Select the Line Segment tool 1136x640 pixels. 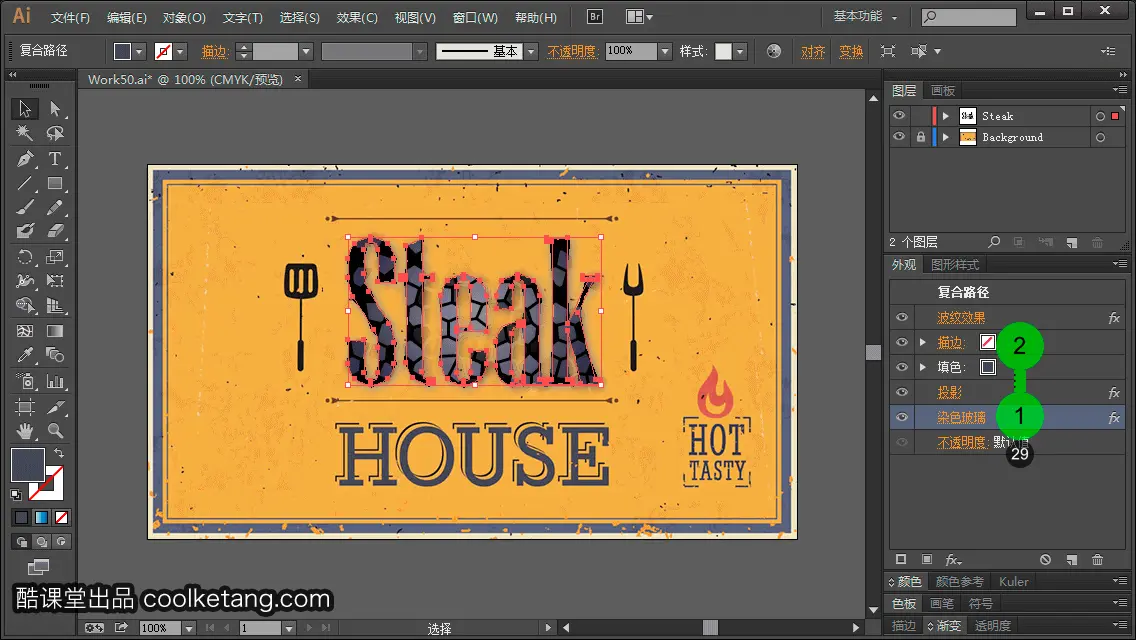click(25, 183)
